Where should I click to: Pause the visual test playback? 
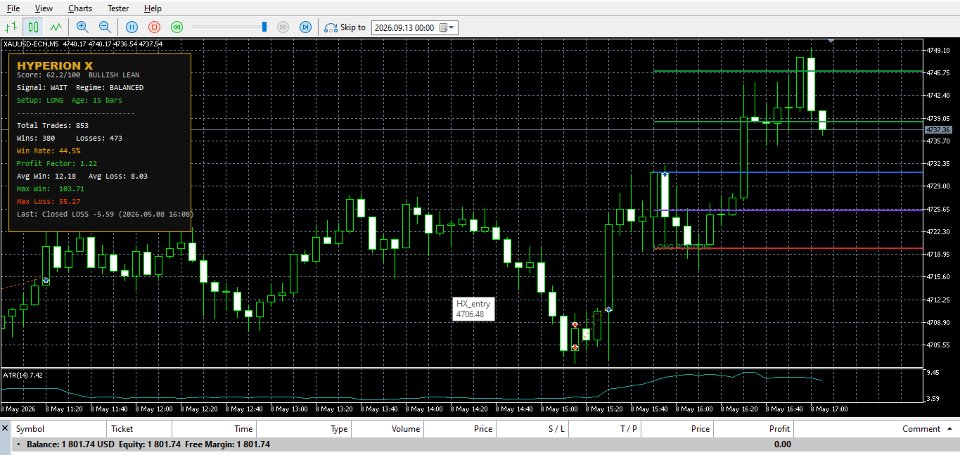pyautogui.click(x=132, y=27)
